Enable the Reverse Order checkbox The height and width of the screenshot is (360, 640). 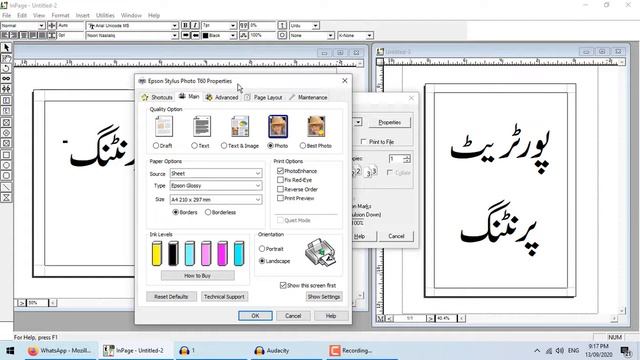280,189
